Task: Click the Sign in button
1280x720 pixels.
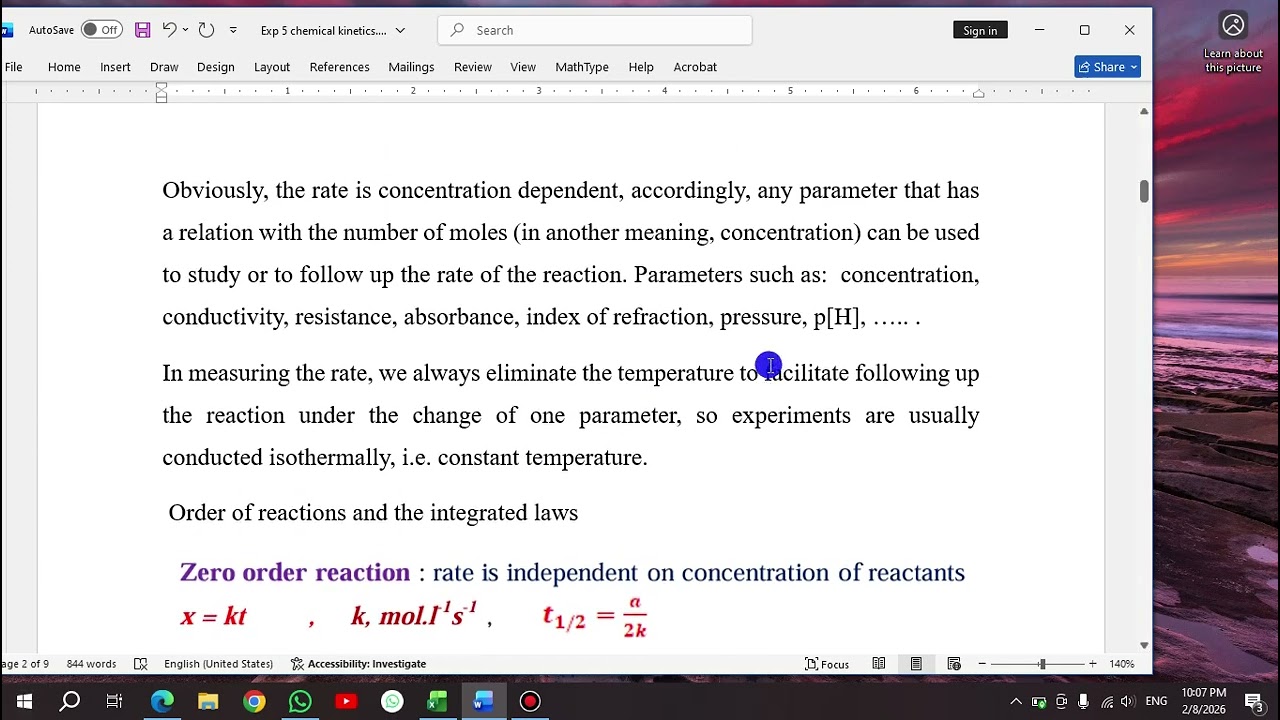Action: tap(980, 30)
